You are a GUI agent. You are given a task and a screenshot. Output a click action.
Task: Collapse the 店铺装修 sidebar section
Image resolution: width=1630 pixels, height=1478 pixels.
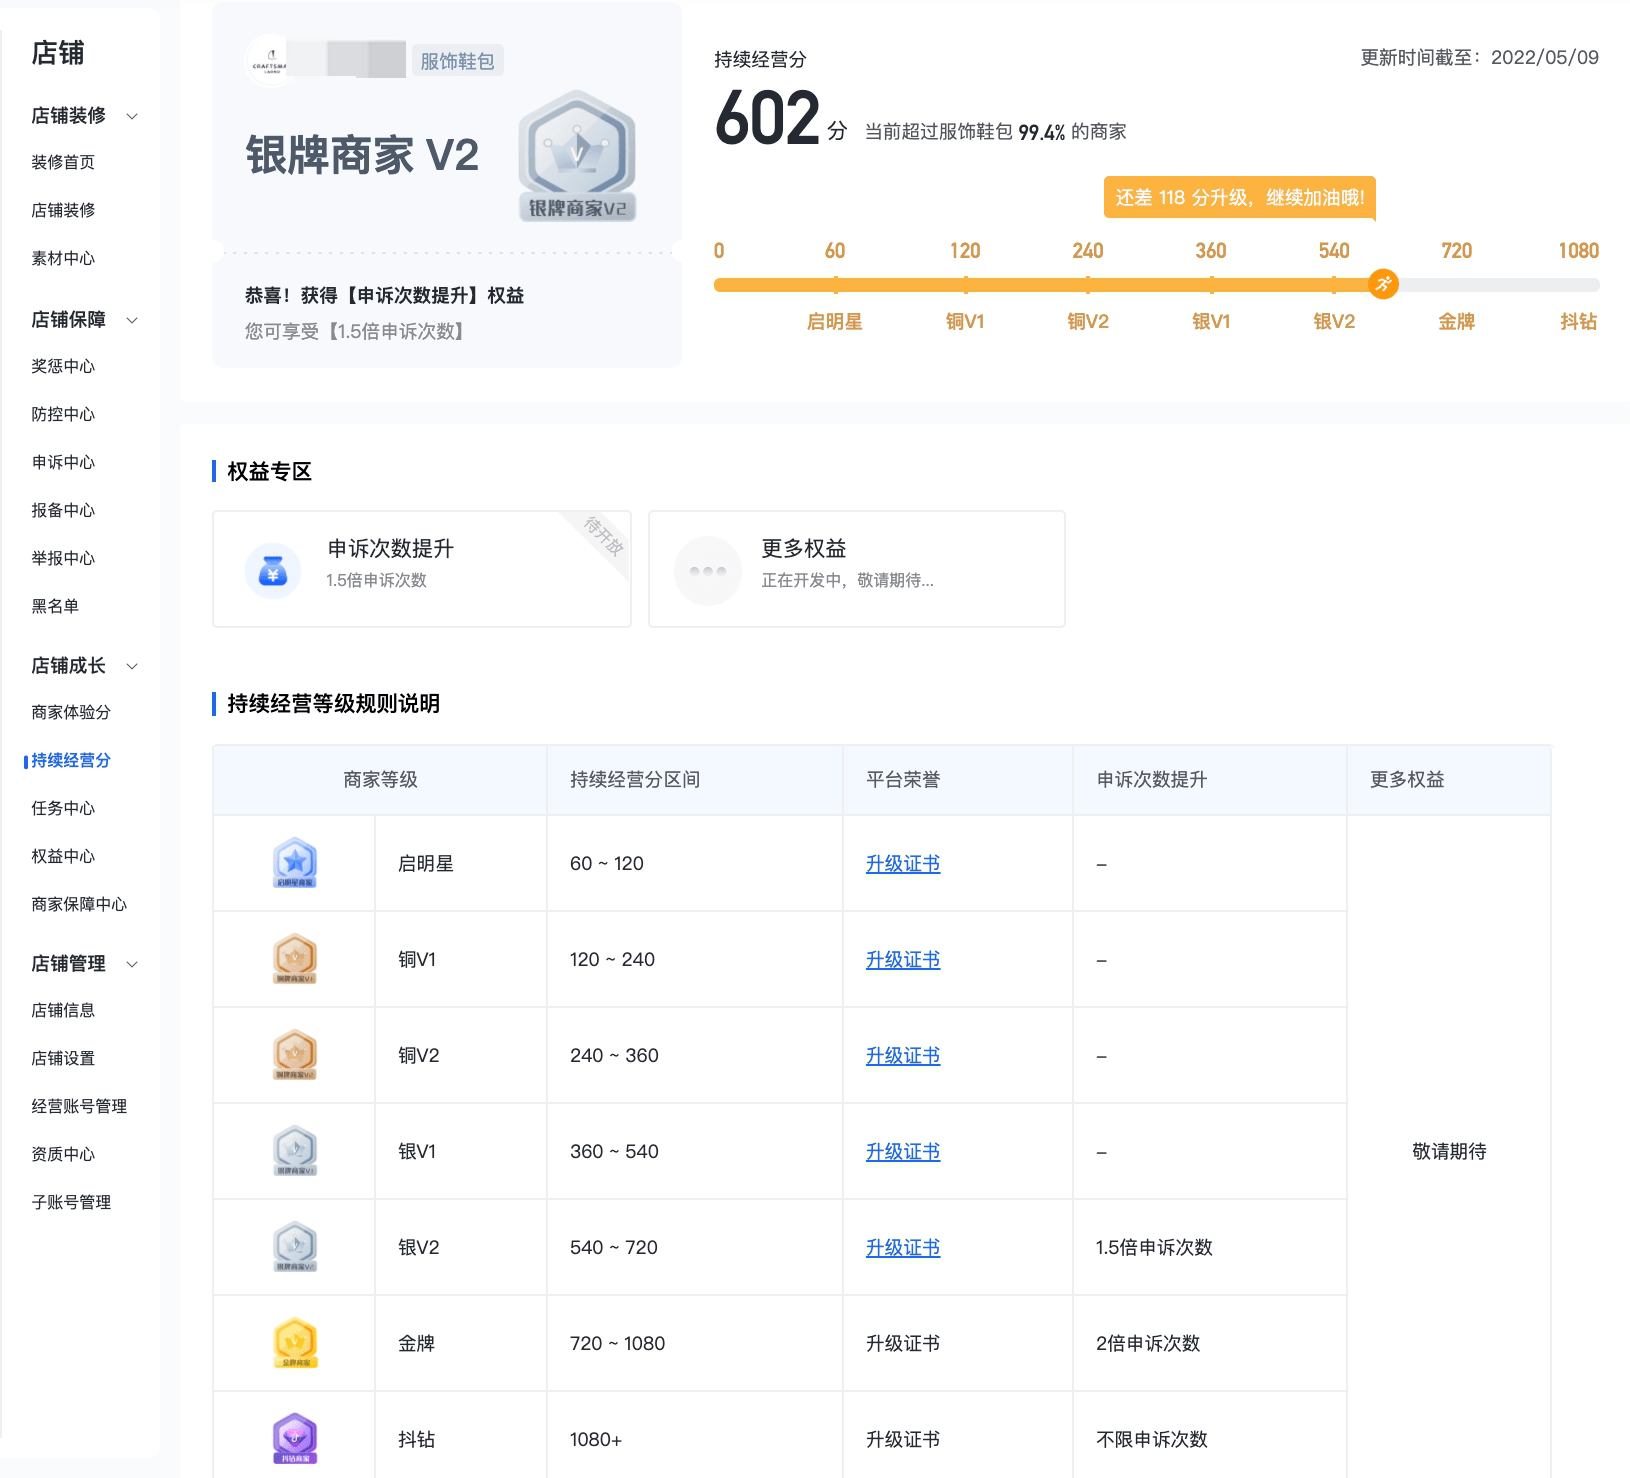point(132,115)
